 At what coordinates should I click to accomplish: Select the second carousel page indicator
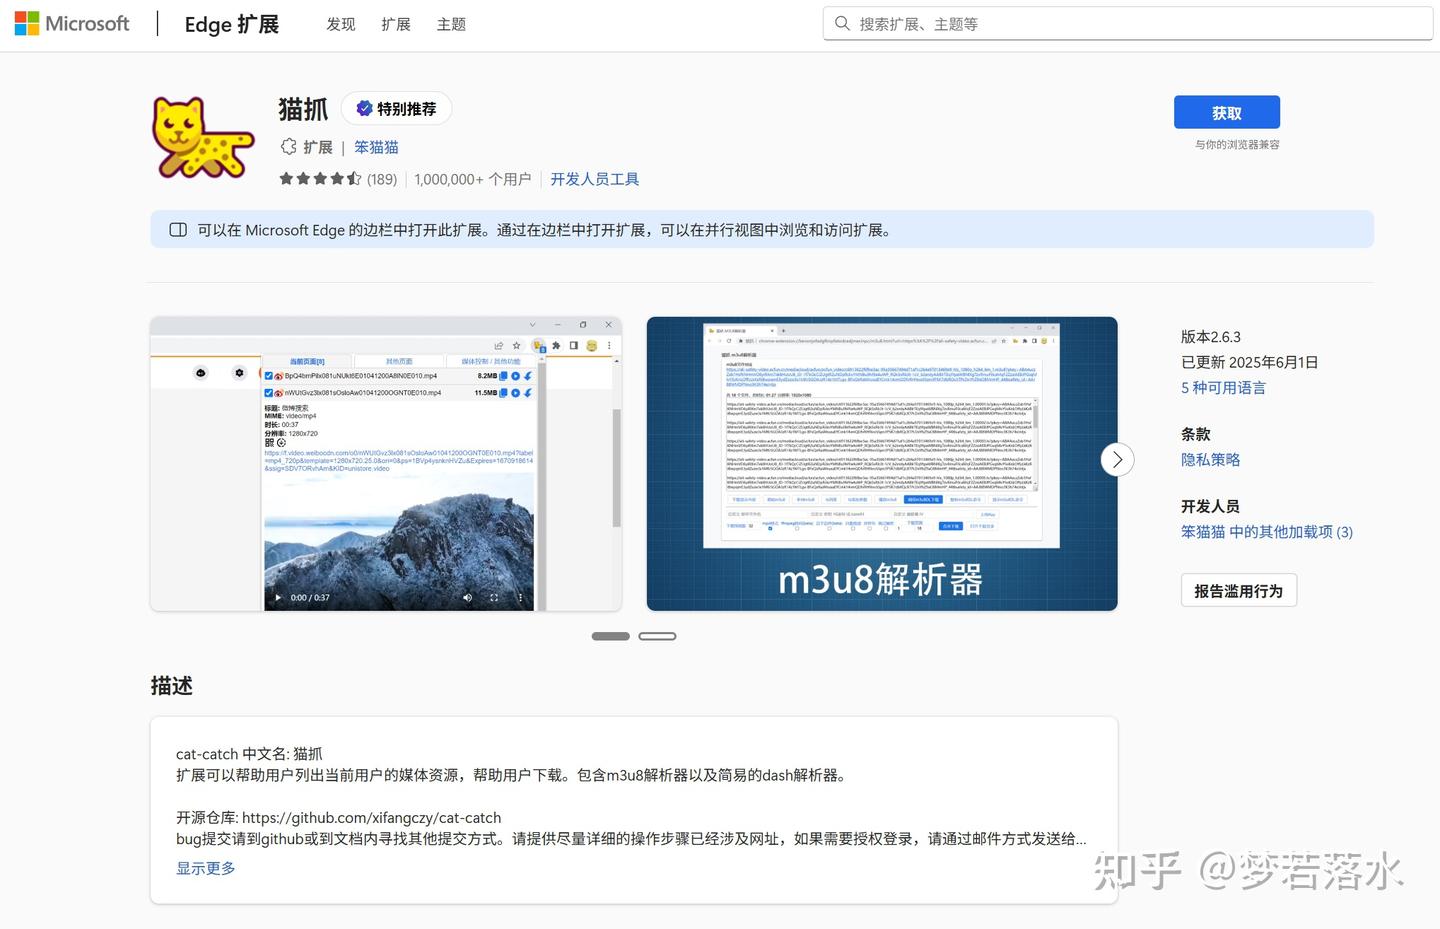(657, 636)
